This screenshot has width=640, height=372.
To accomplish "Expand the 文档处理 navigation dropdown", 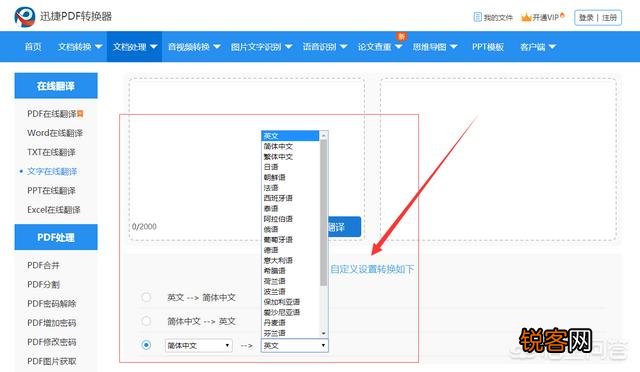I will (x=135, y=47).
